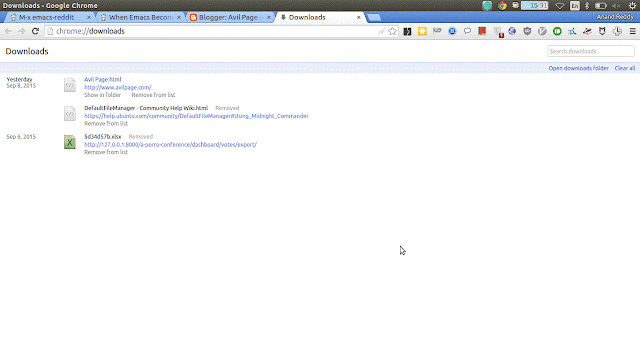Image resolution: width=640 pixels, height=360 pixels.
Task: Click the 5d34d57b.xlsx filename text
Action: [102, 137]
